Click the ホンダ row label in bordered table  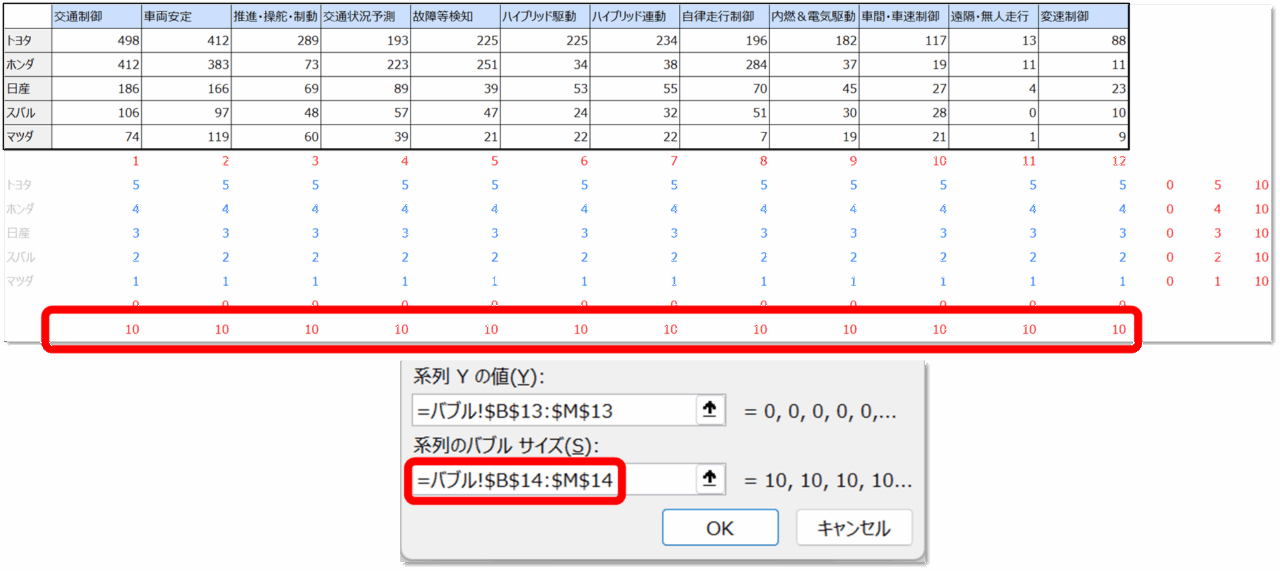[27, 64]
